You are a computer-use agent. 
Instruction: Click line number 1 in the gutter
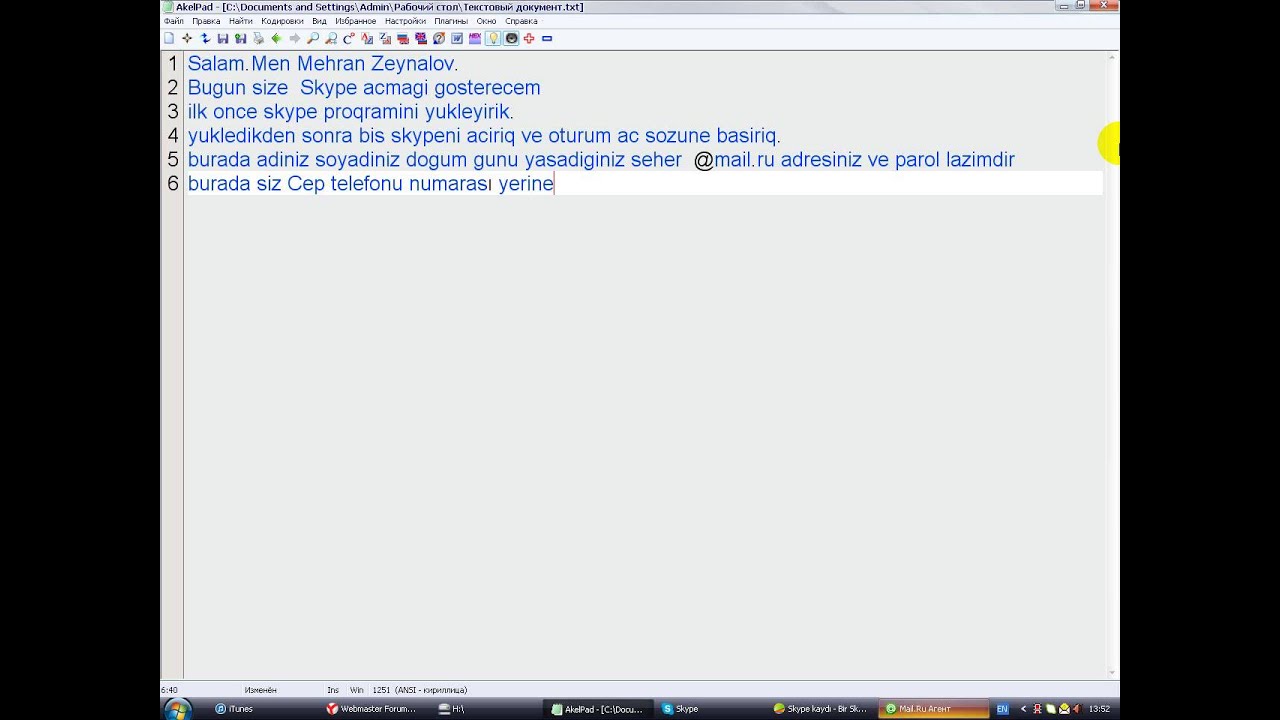point(173,64)
